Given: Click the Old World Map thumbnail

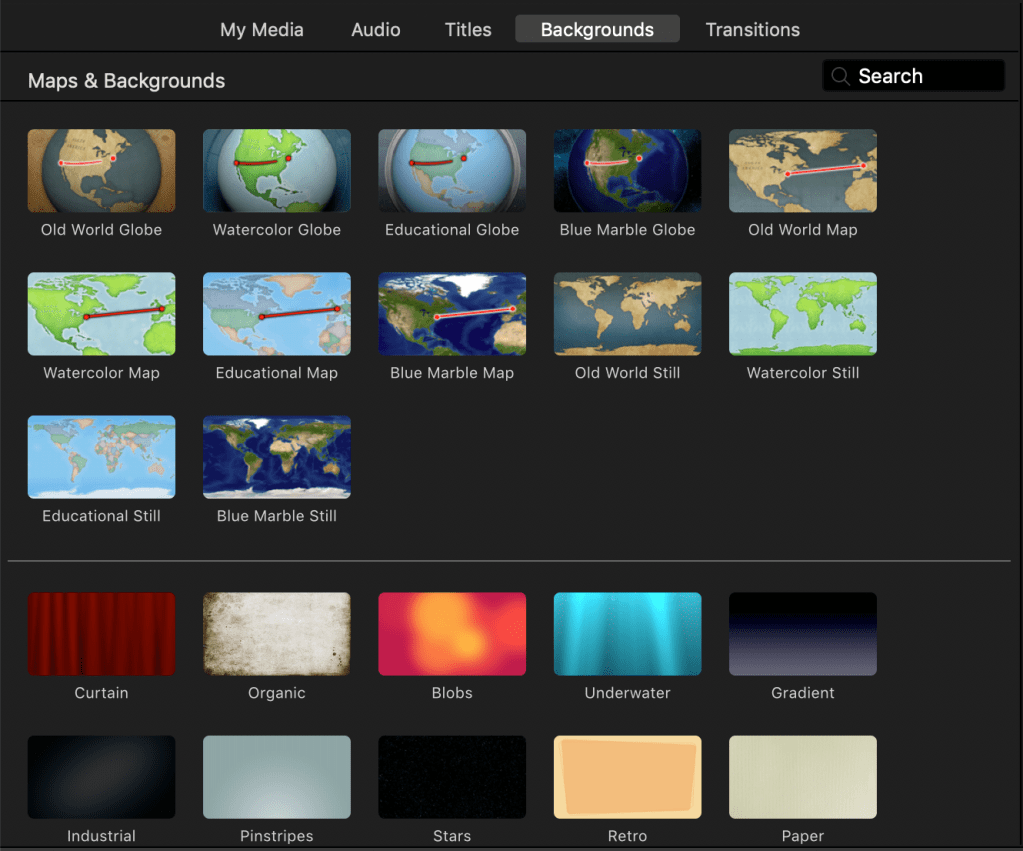Looking at the screenshot, I should pyautogui.click(x=803, y=171).
